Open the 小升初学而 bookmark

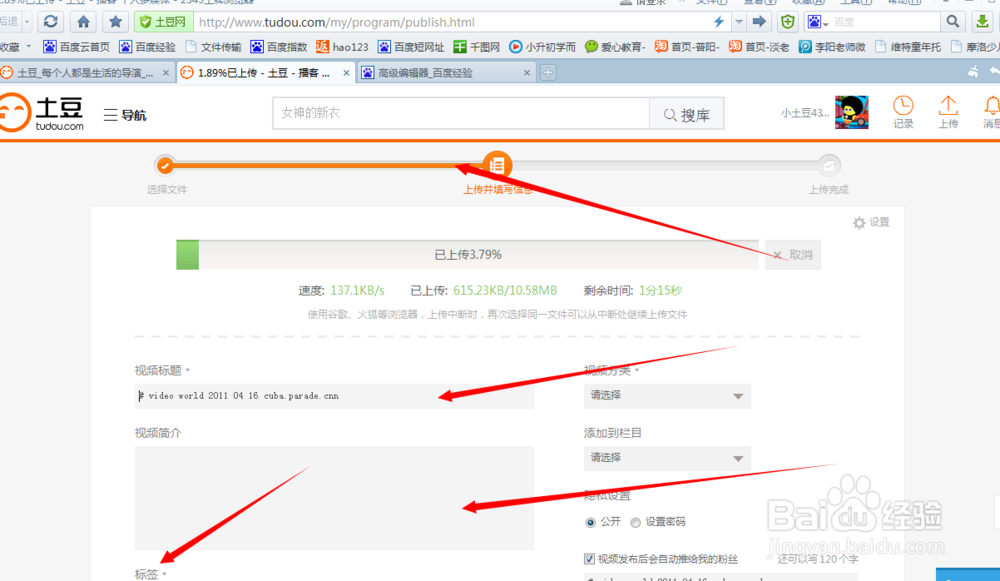[542, 47]
